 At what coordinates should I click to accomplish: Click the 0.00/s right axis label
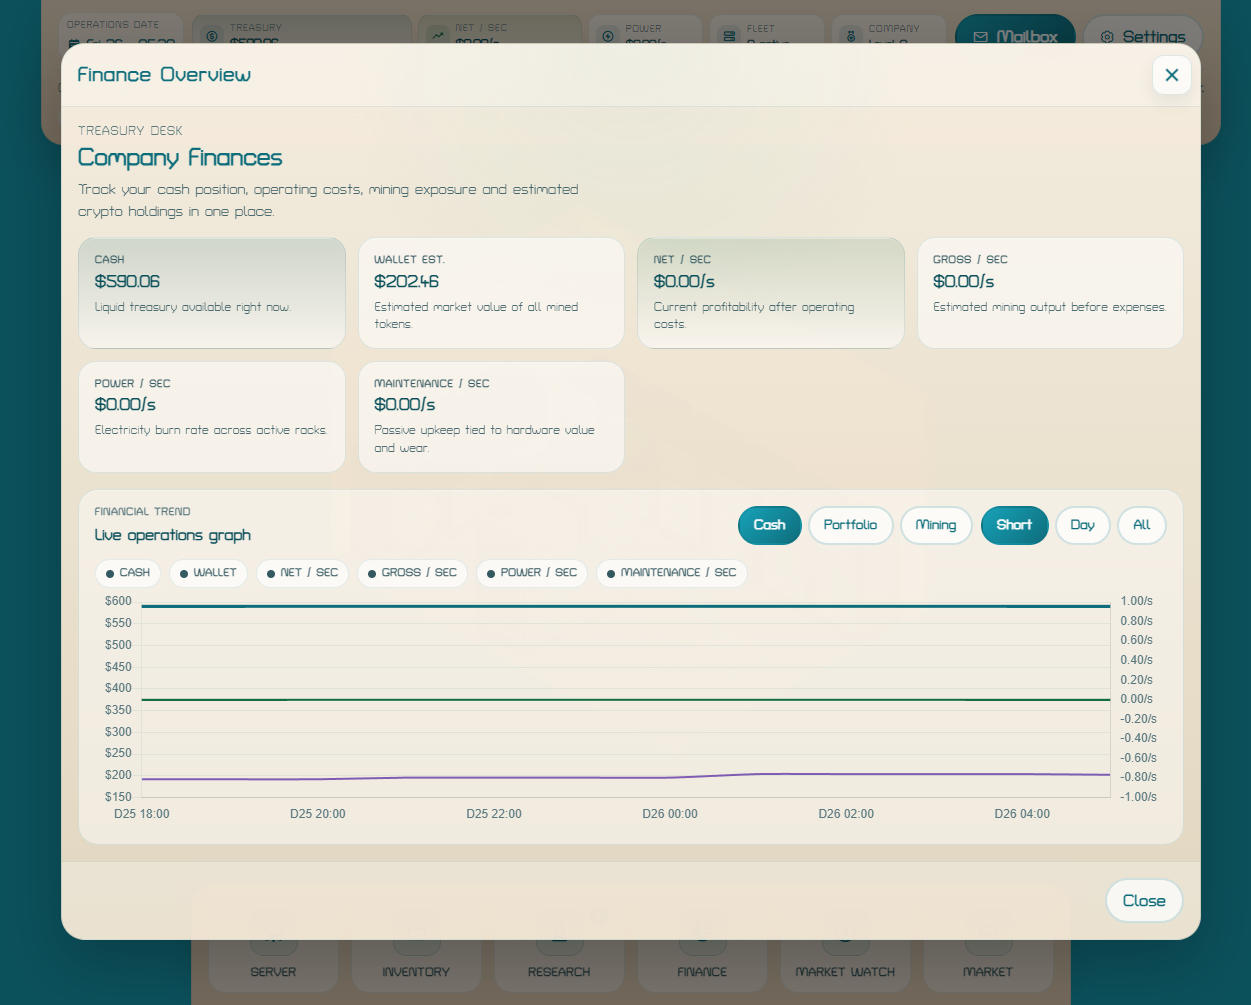(x=1137, y=699)
